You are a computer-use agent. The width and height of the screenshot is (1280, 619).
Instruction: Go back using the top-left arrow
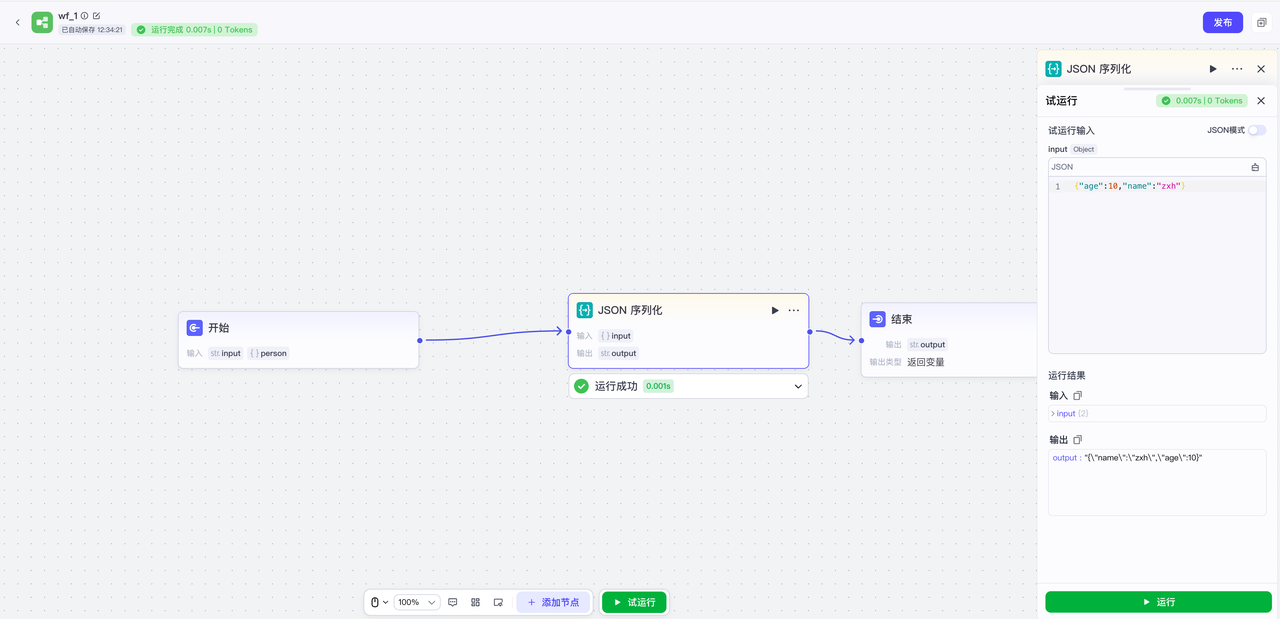(17, 22)
